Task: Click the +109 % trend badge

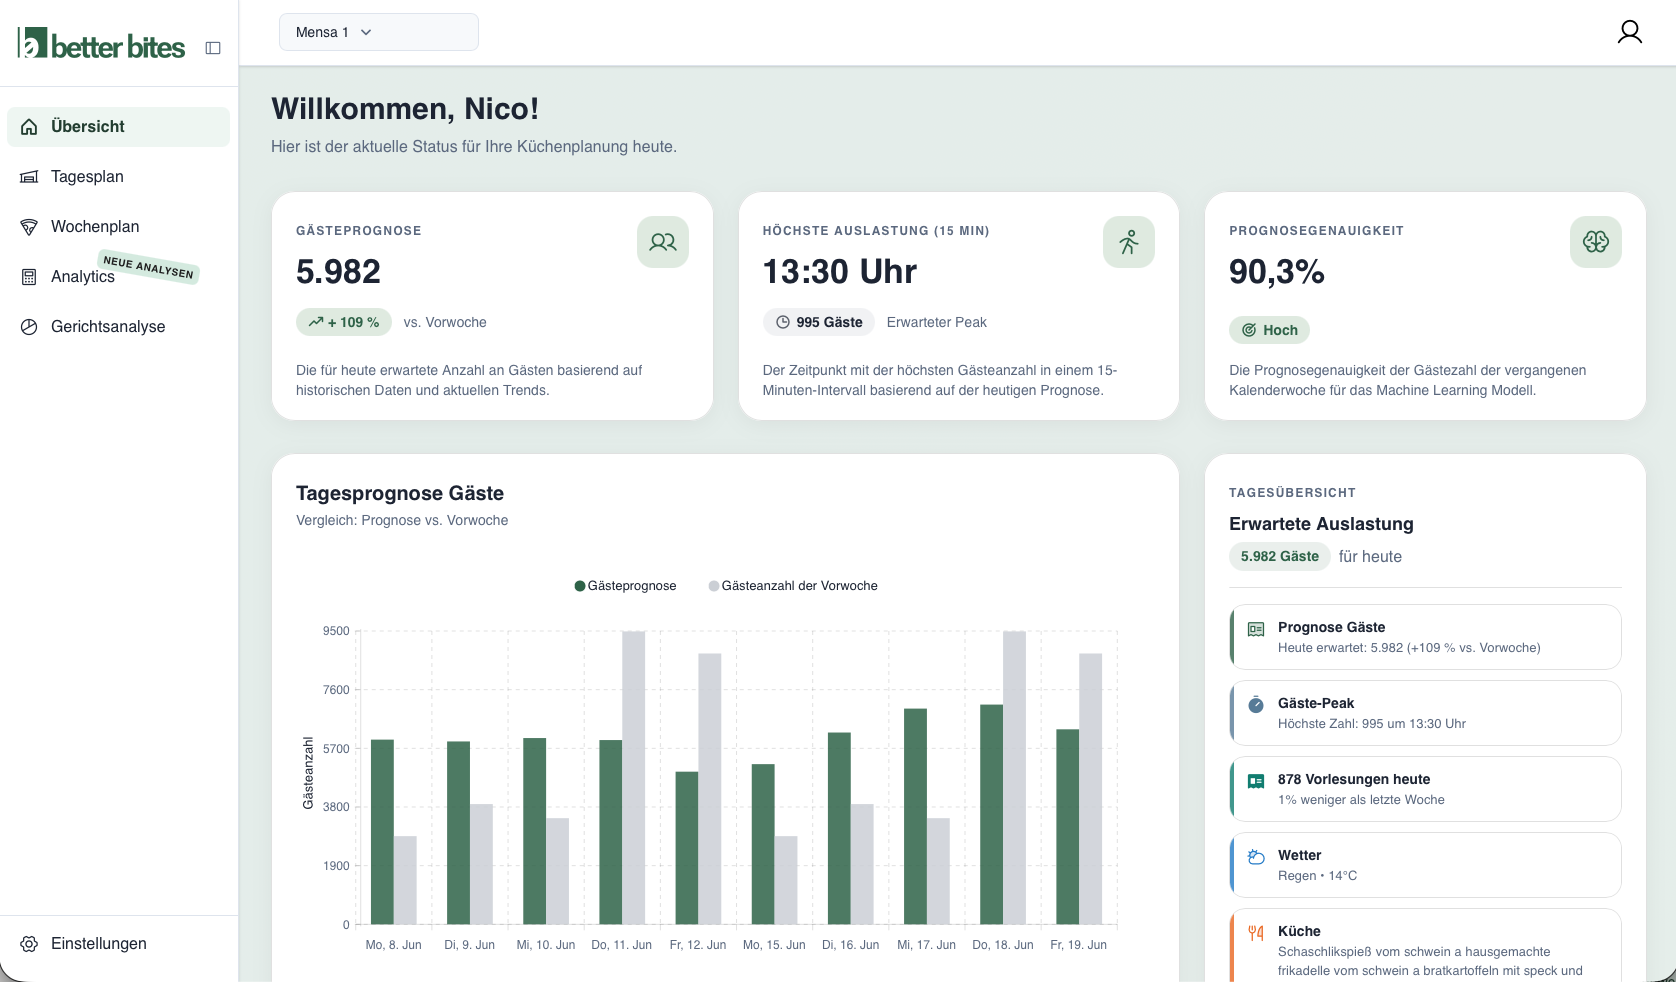Action: pos(344,322)
